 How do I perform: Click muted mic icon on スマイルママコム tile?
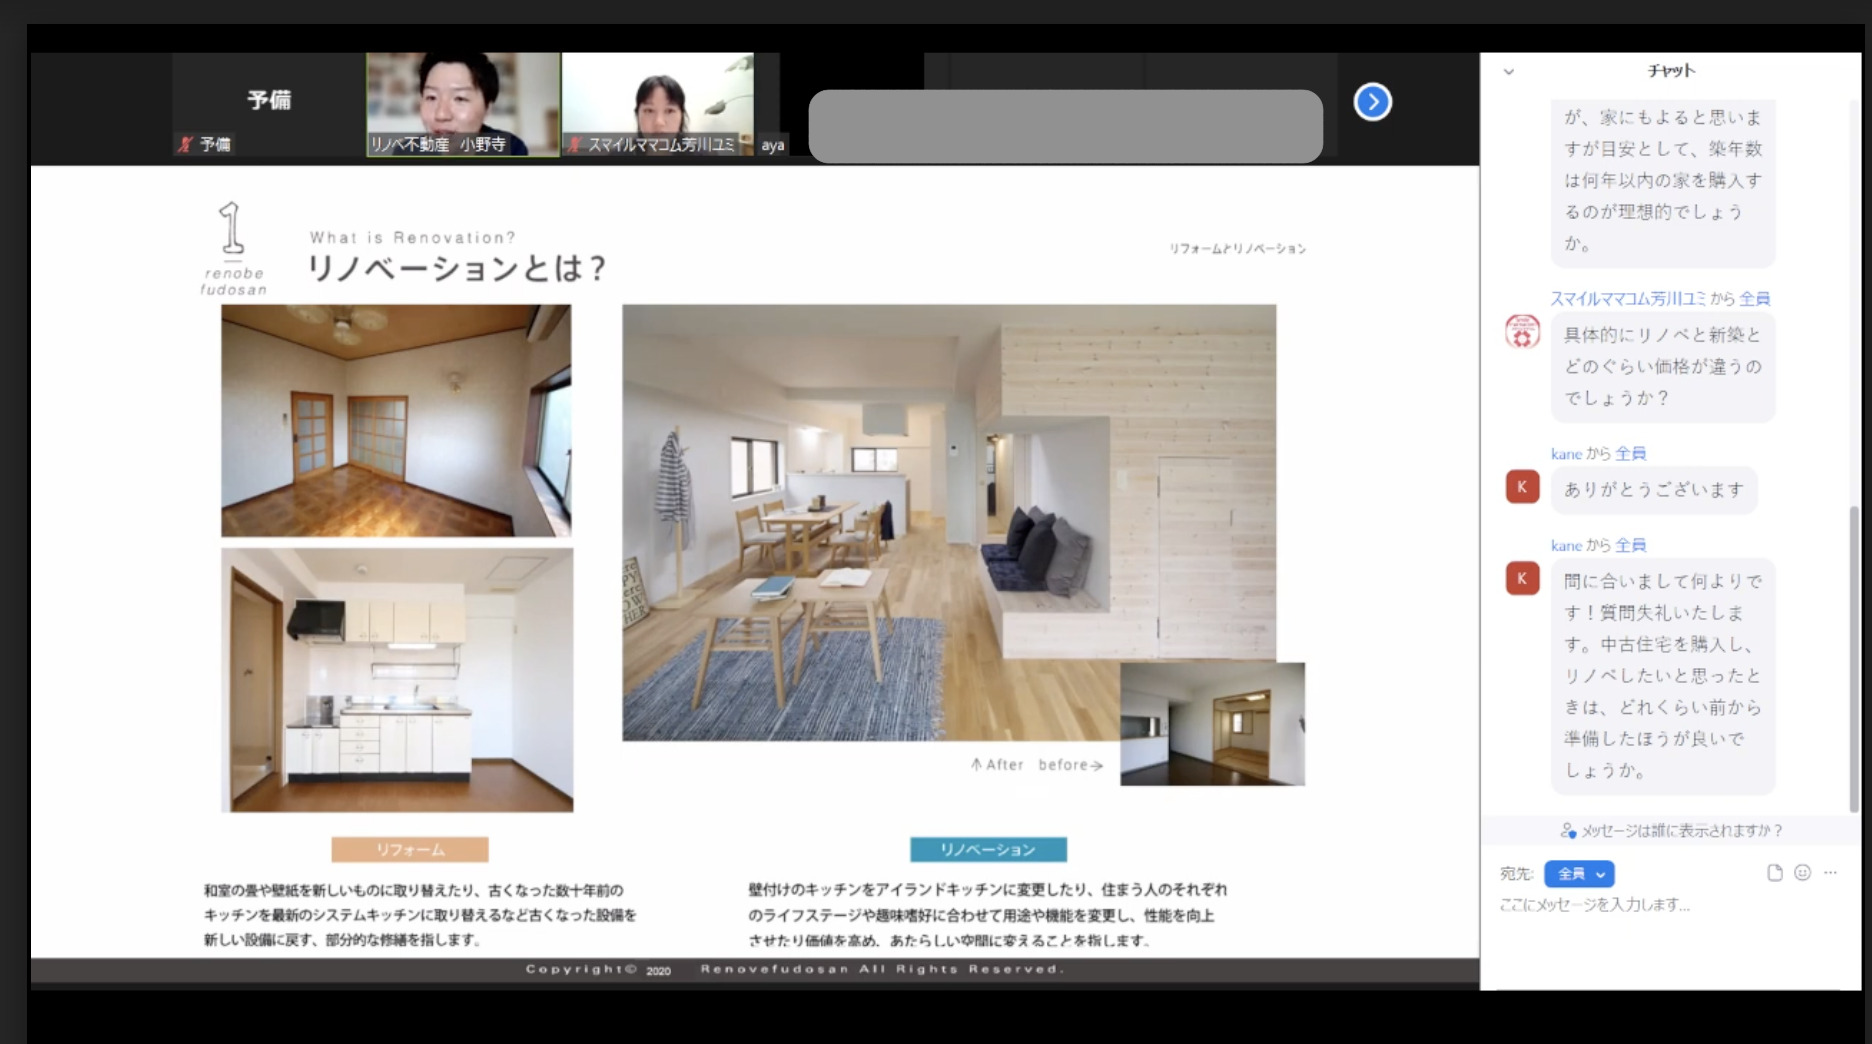click(x=575, y=145)
